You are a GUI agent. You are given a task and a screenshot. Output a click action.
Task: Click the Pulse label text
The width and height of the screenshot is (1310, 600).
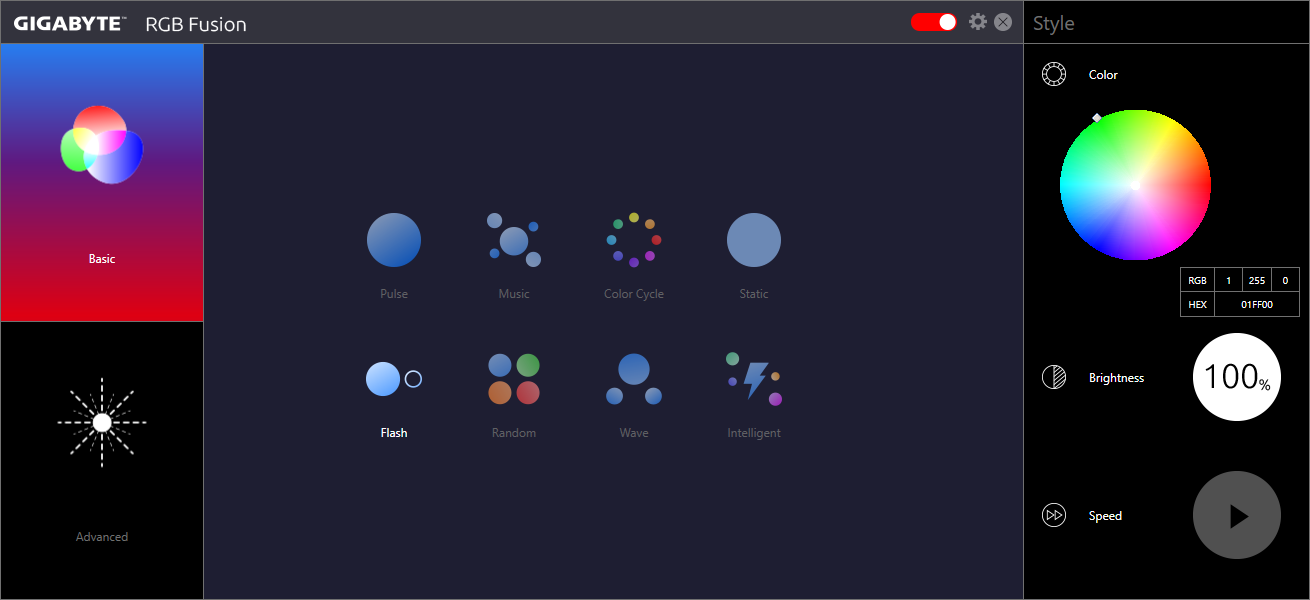point(394,294)
